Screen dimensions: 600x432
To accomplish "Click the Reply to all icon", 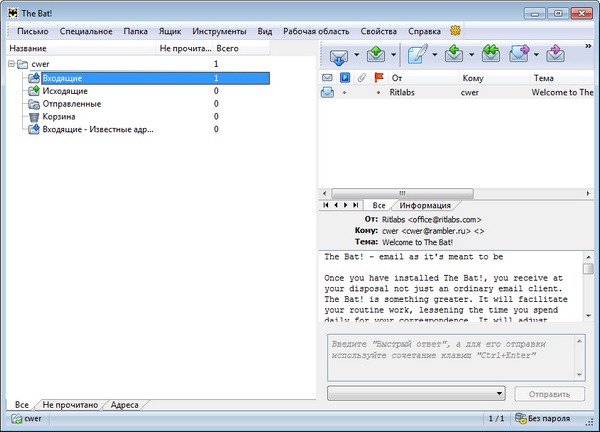I will 490,54.
